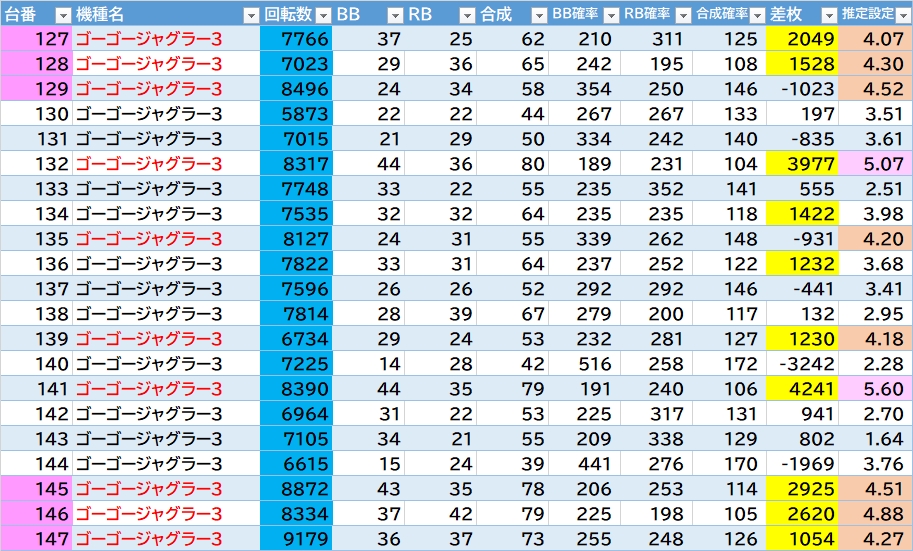Viewport: 913px width, 551px height.
Task: Select estimated setting cell 2.28
Action: pos(876,363)
